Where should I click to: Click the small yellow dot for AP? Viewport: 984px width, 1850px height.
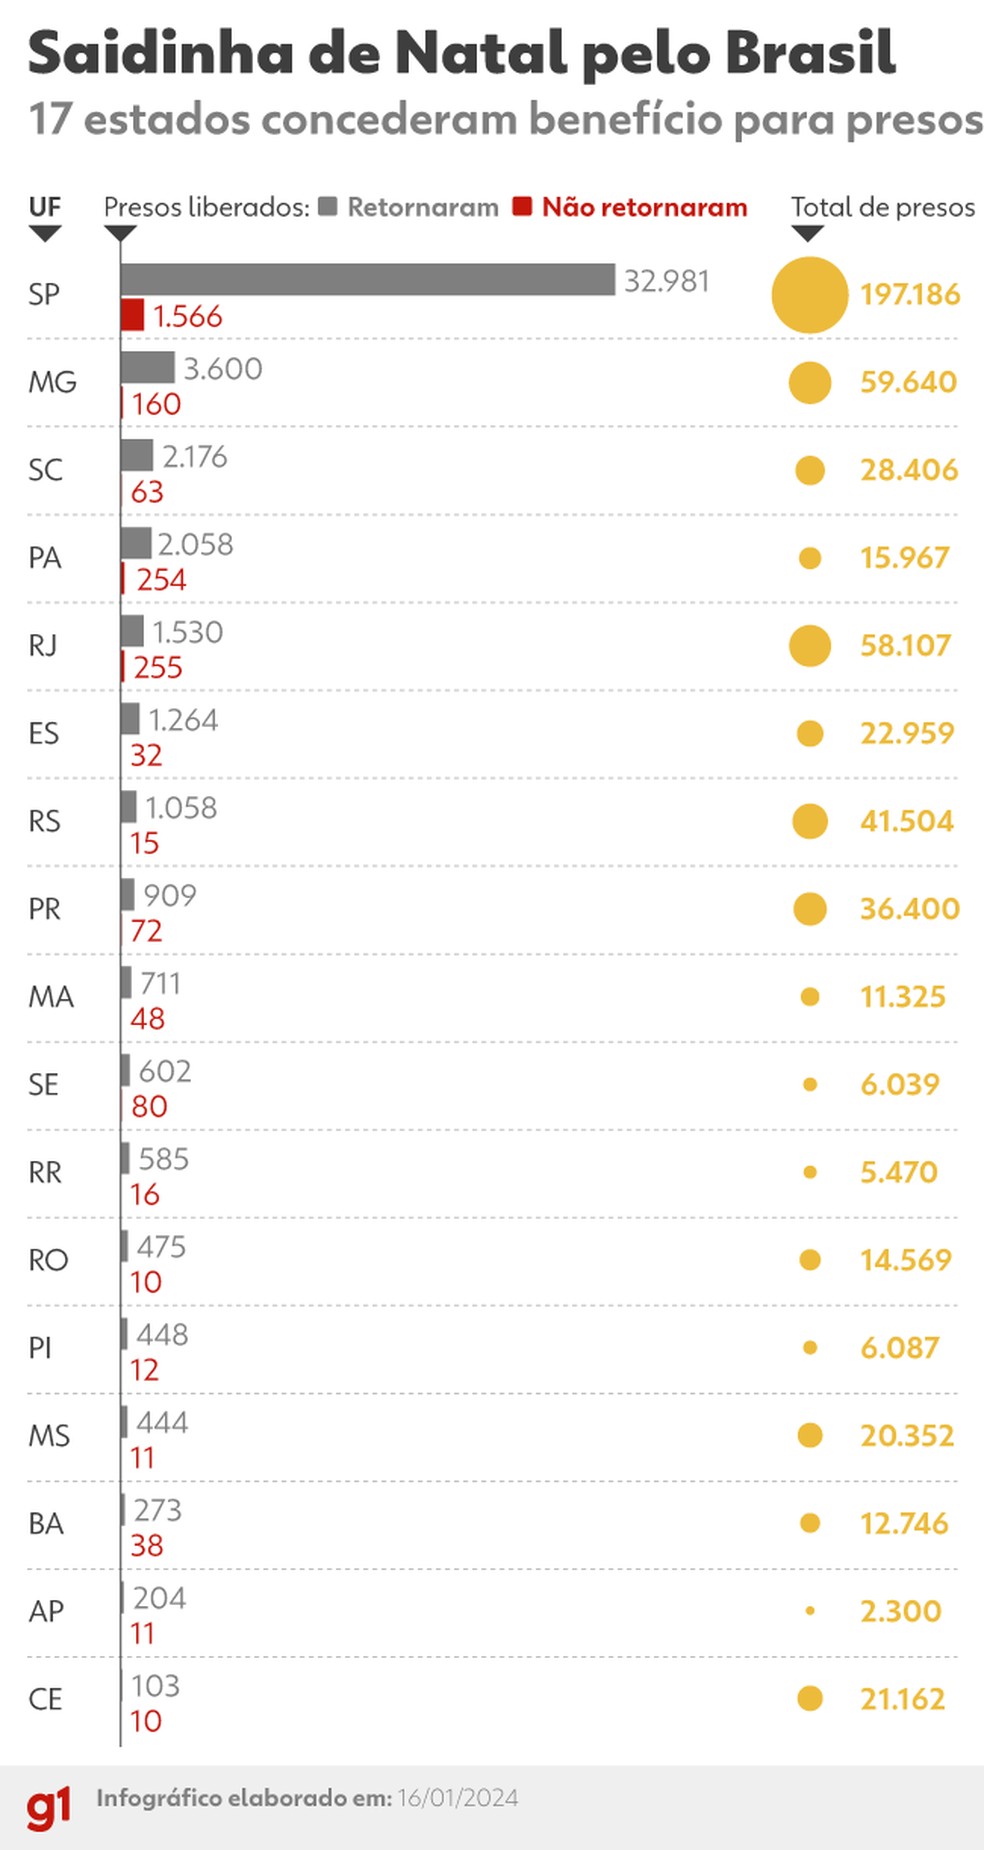[810, 1611]
